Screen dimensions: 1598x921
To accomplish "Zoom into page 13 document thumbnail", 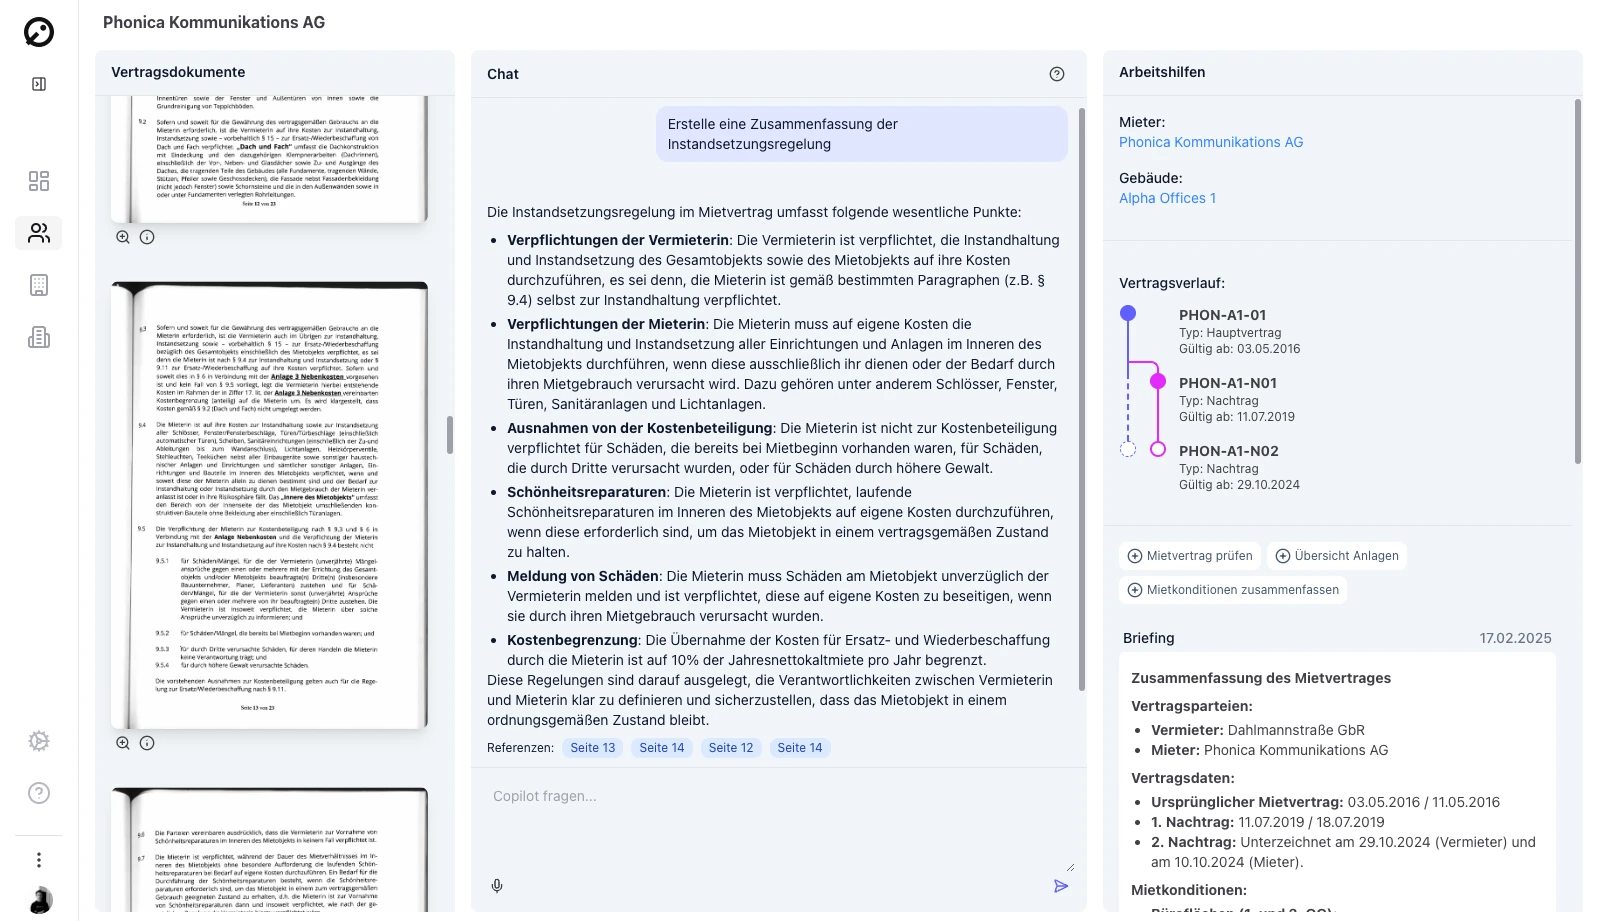I will coord(123,743).
